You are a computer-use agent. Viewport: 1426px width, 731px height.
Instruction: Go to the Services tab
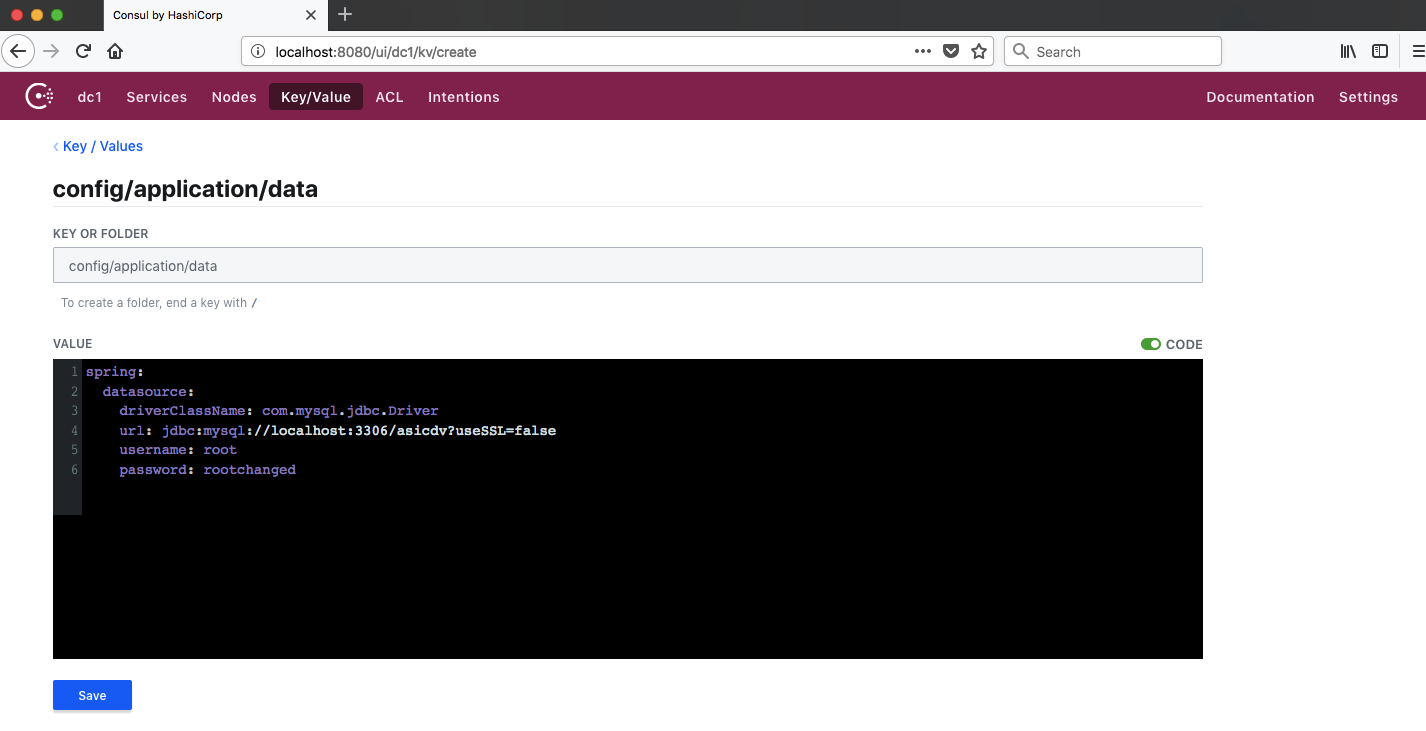[157, 97]
